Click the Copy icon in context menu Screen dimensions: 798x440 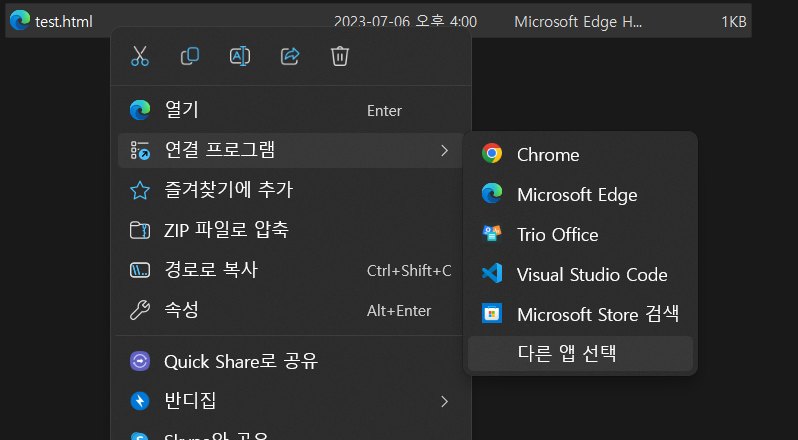190,56
